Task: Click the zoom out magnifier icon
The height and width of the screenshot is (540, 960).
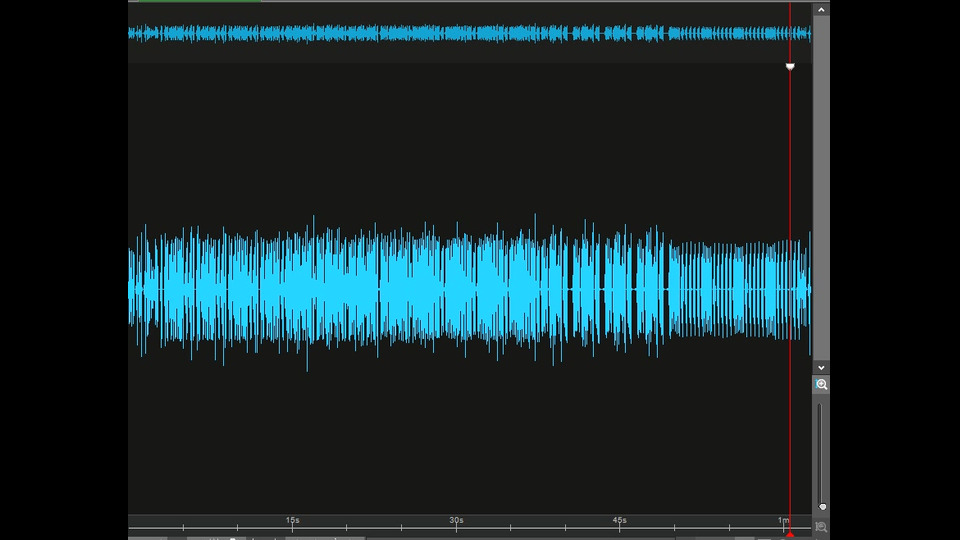Action: (821, 527)
